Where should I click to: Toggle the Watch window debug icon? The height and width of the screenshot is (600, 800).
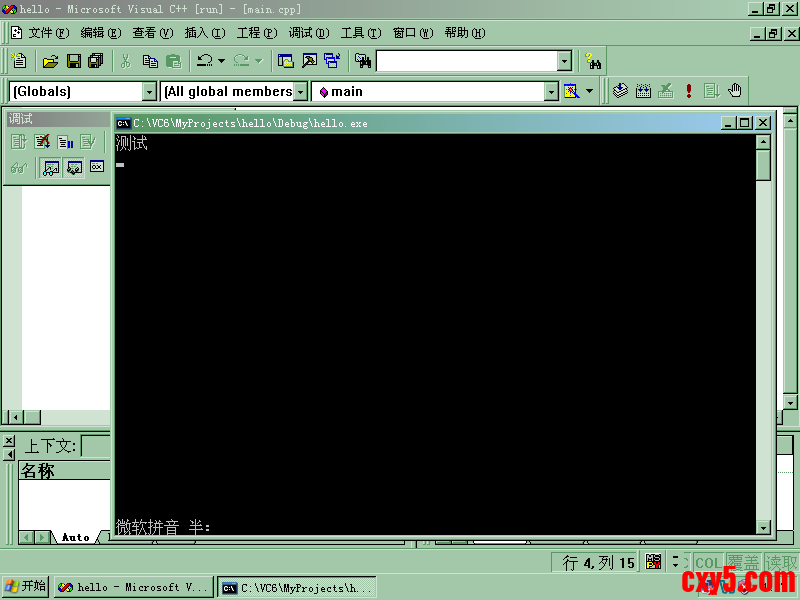(51, 167)
